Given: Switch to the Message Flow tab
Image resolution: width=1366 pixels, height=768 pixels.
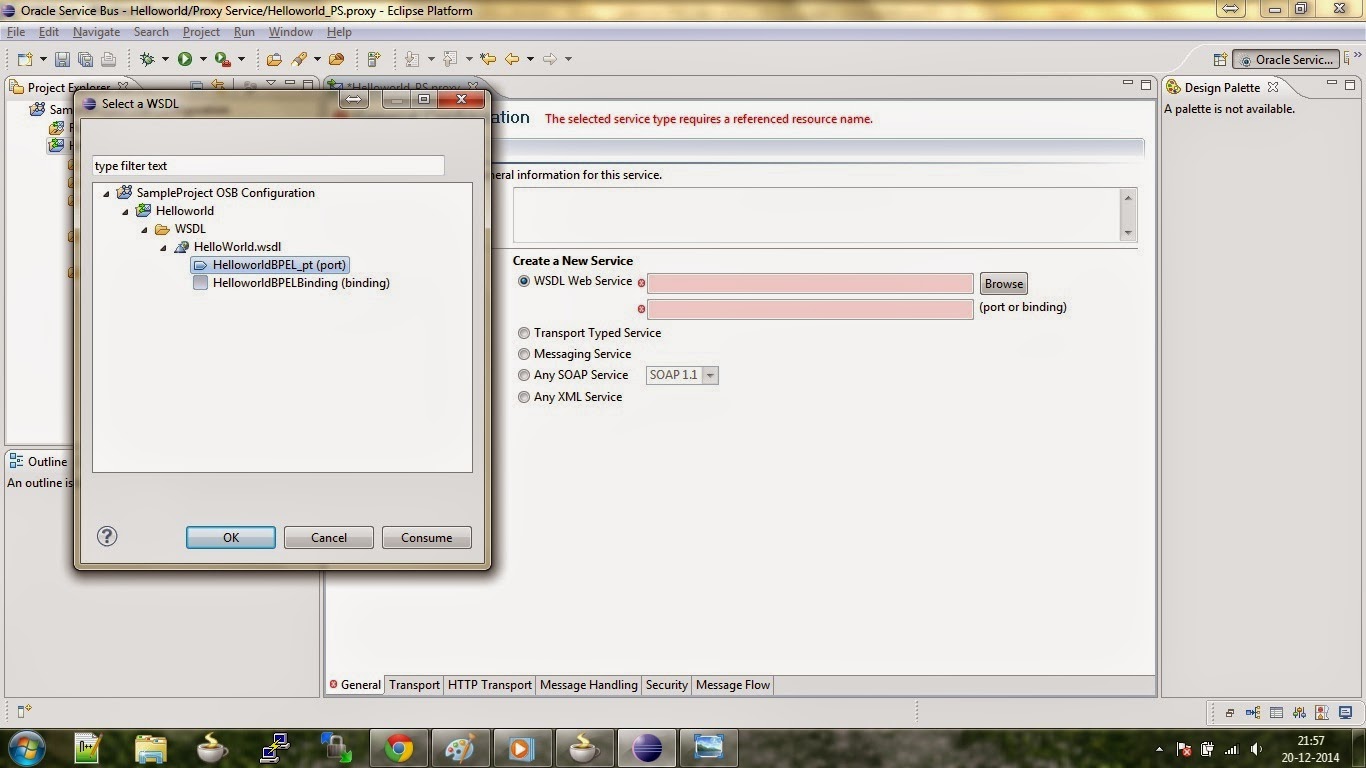Looking at the screenshot, I should coord(733,685).
